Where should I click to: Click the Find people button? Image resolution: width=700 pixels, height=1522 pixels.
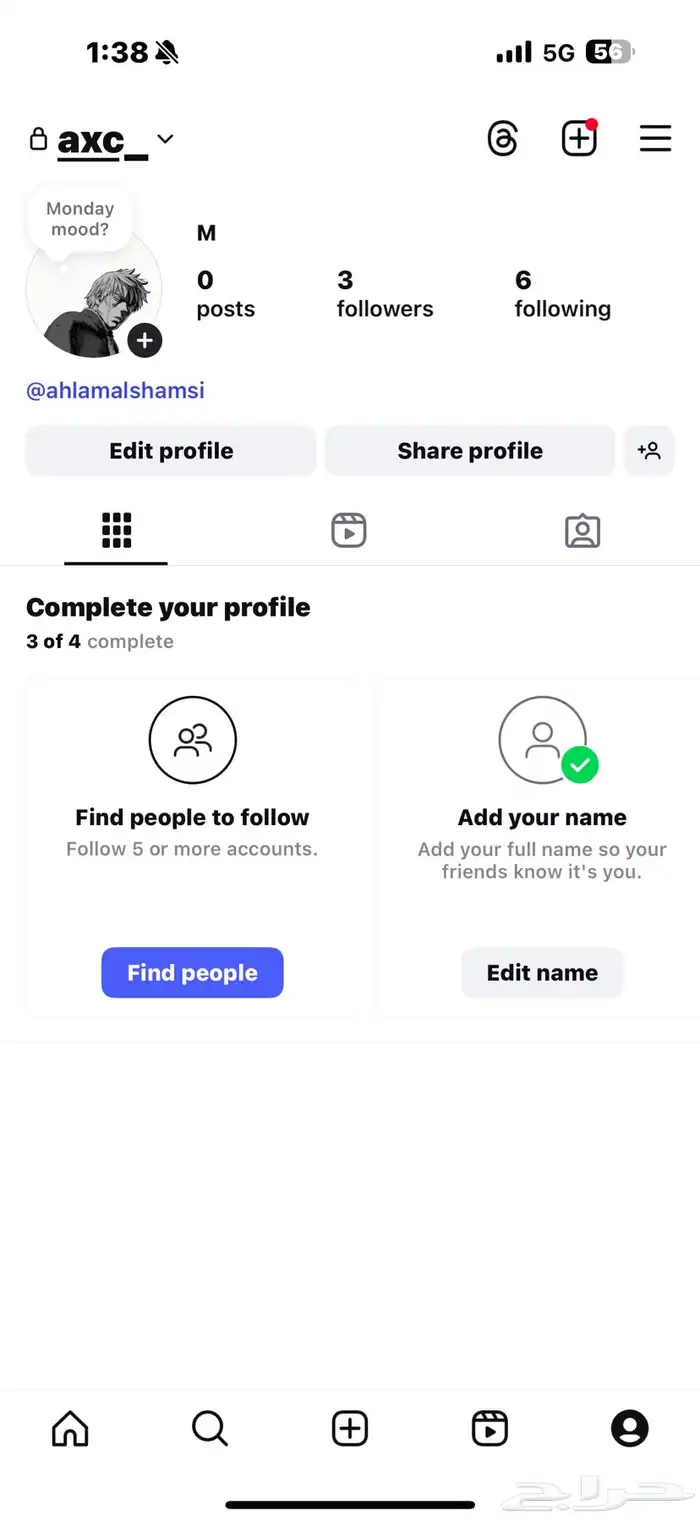pos(192,973)
